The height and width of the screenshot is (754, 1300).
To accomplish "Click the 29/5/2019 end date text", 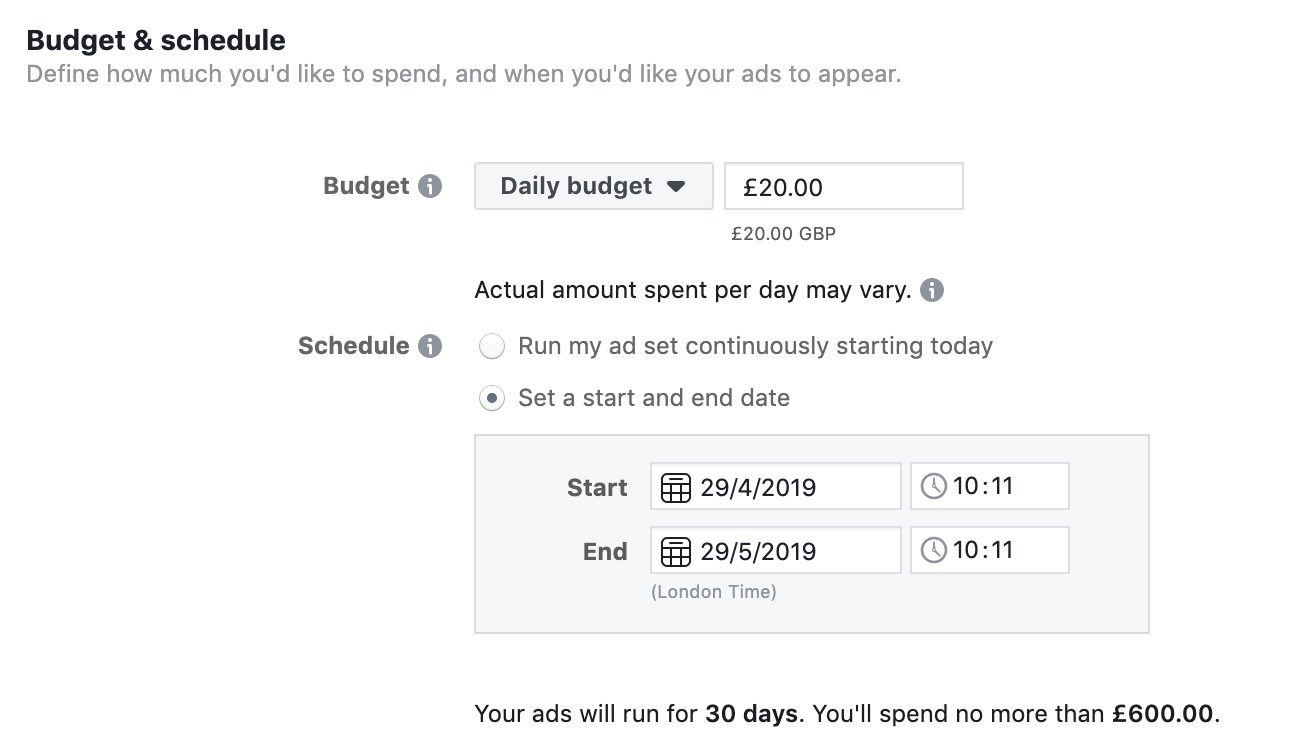I will point(758,551).
